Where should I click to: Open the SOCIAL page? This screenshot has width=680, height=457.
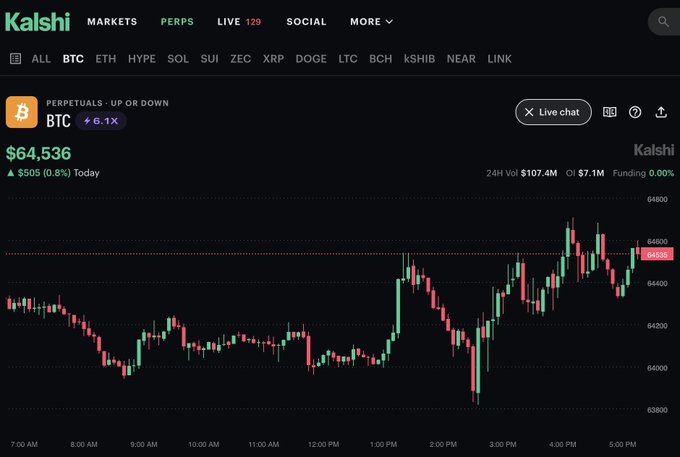point(306,22)
